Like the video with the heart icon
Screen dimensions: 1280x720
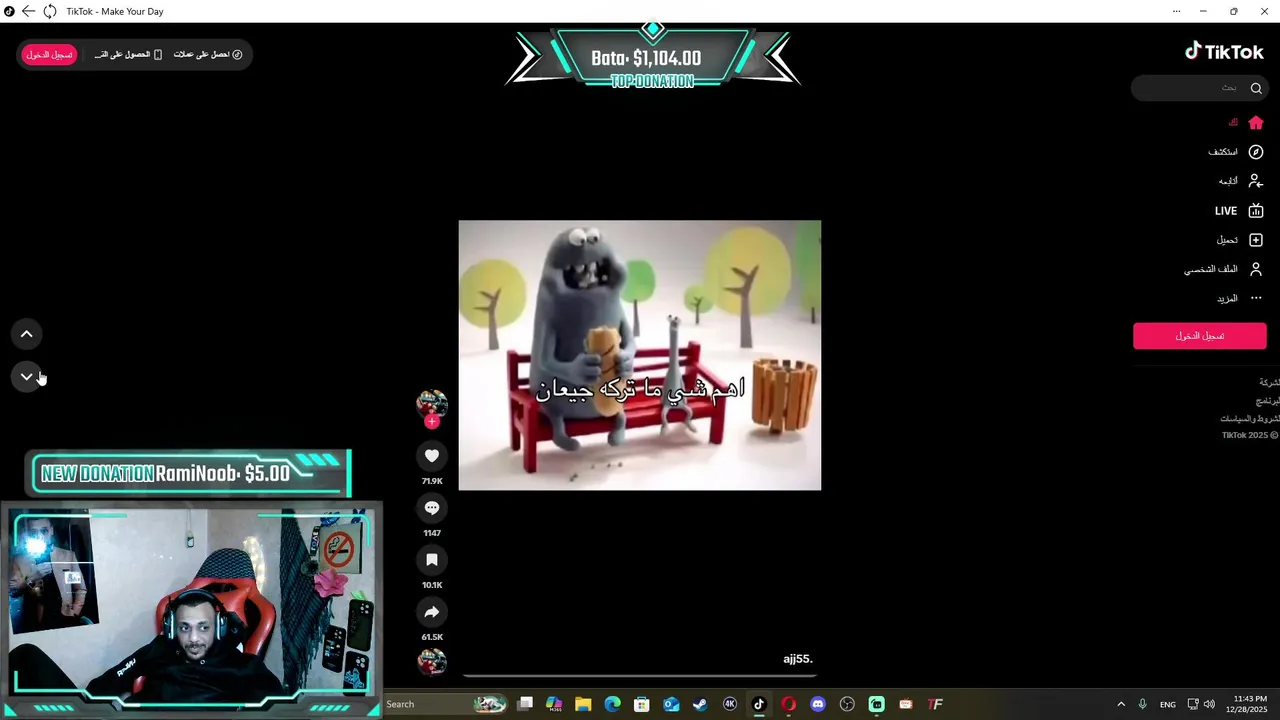point(432,456)
